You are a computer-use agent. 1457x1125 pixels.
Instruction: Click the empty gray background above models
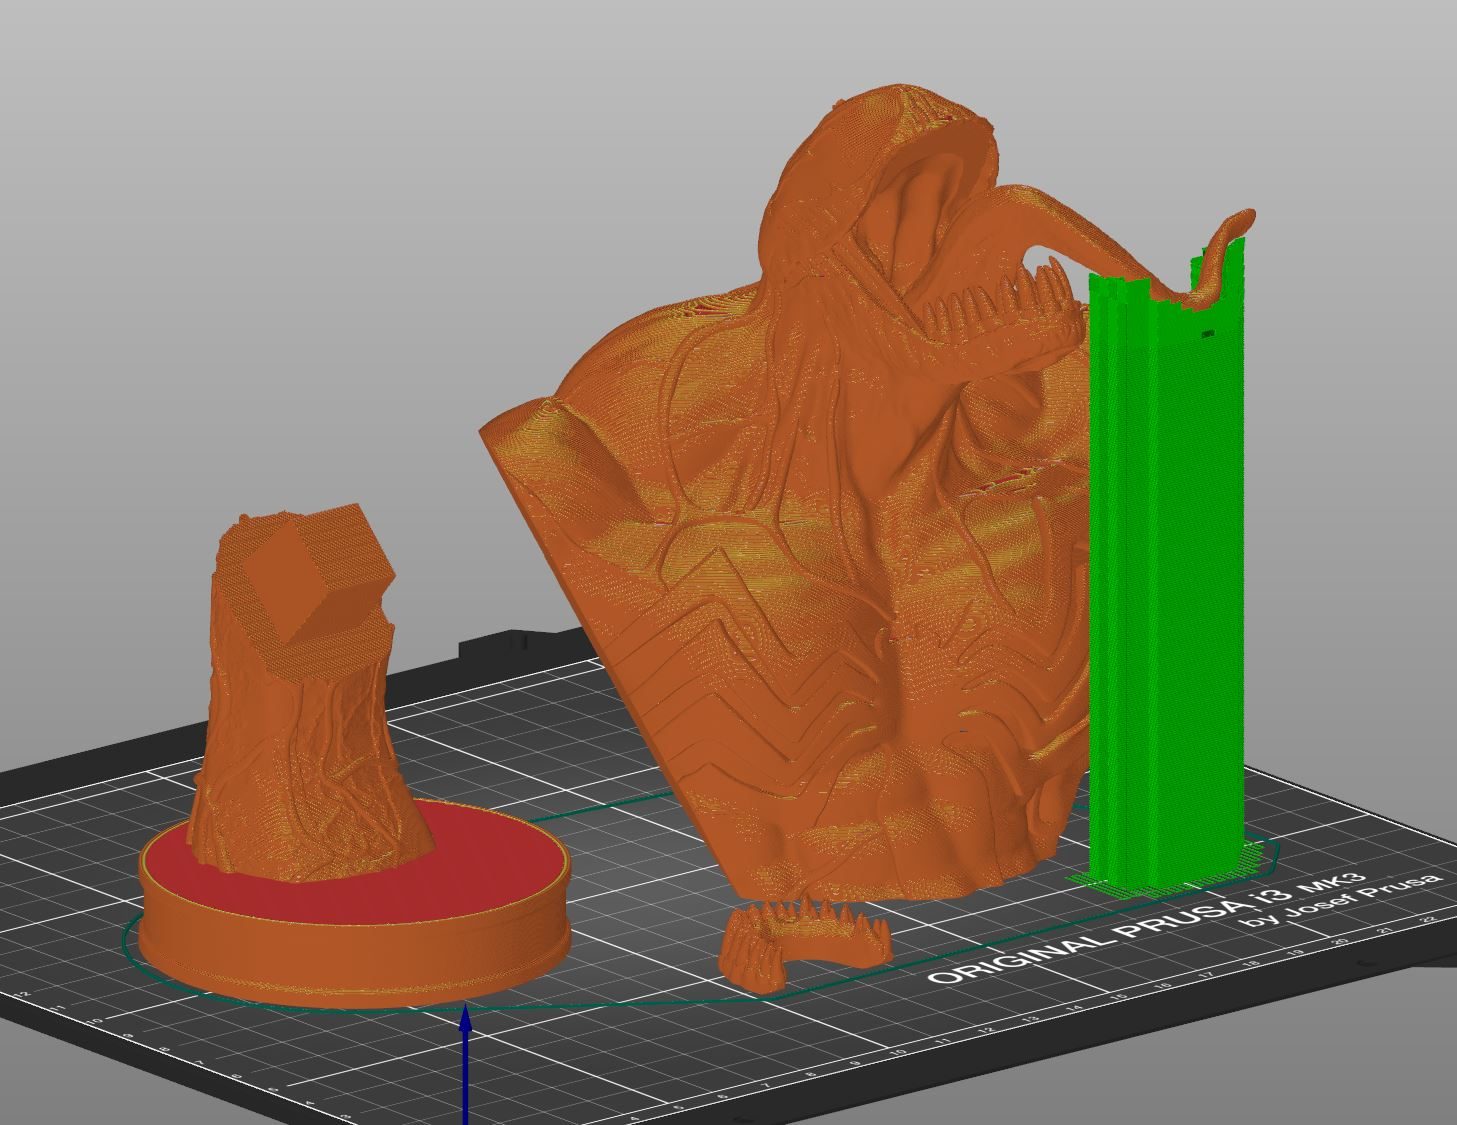(400, 200)
